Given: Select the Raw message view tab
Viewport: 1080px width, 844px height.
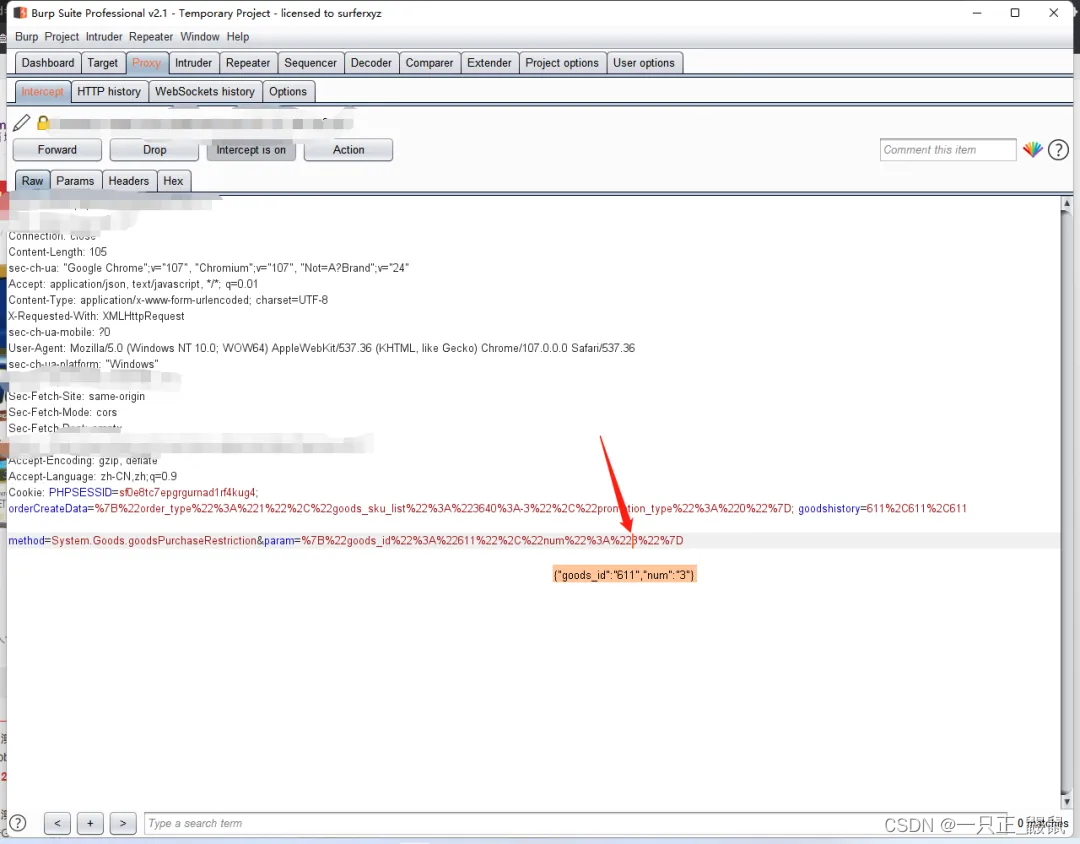Looking at the screenshot, I should tap(32, 181).
